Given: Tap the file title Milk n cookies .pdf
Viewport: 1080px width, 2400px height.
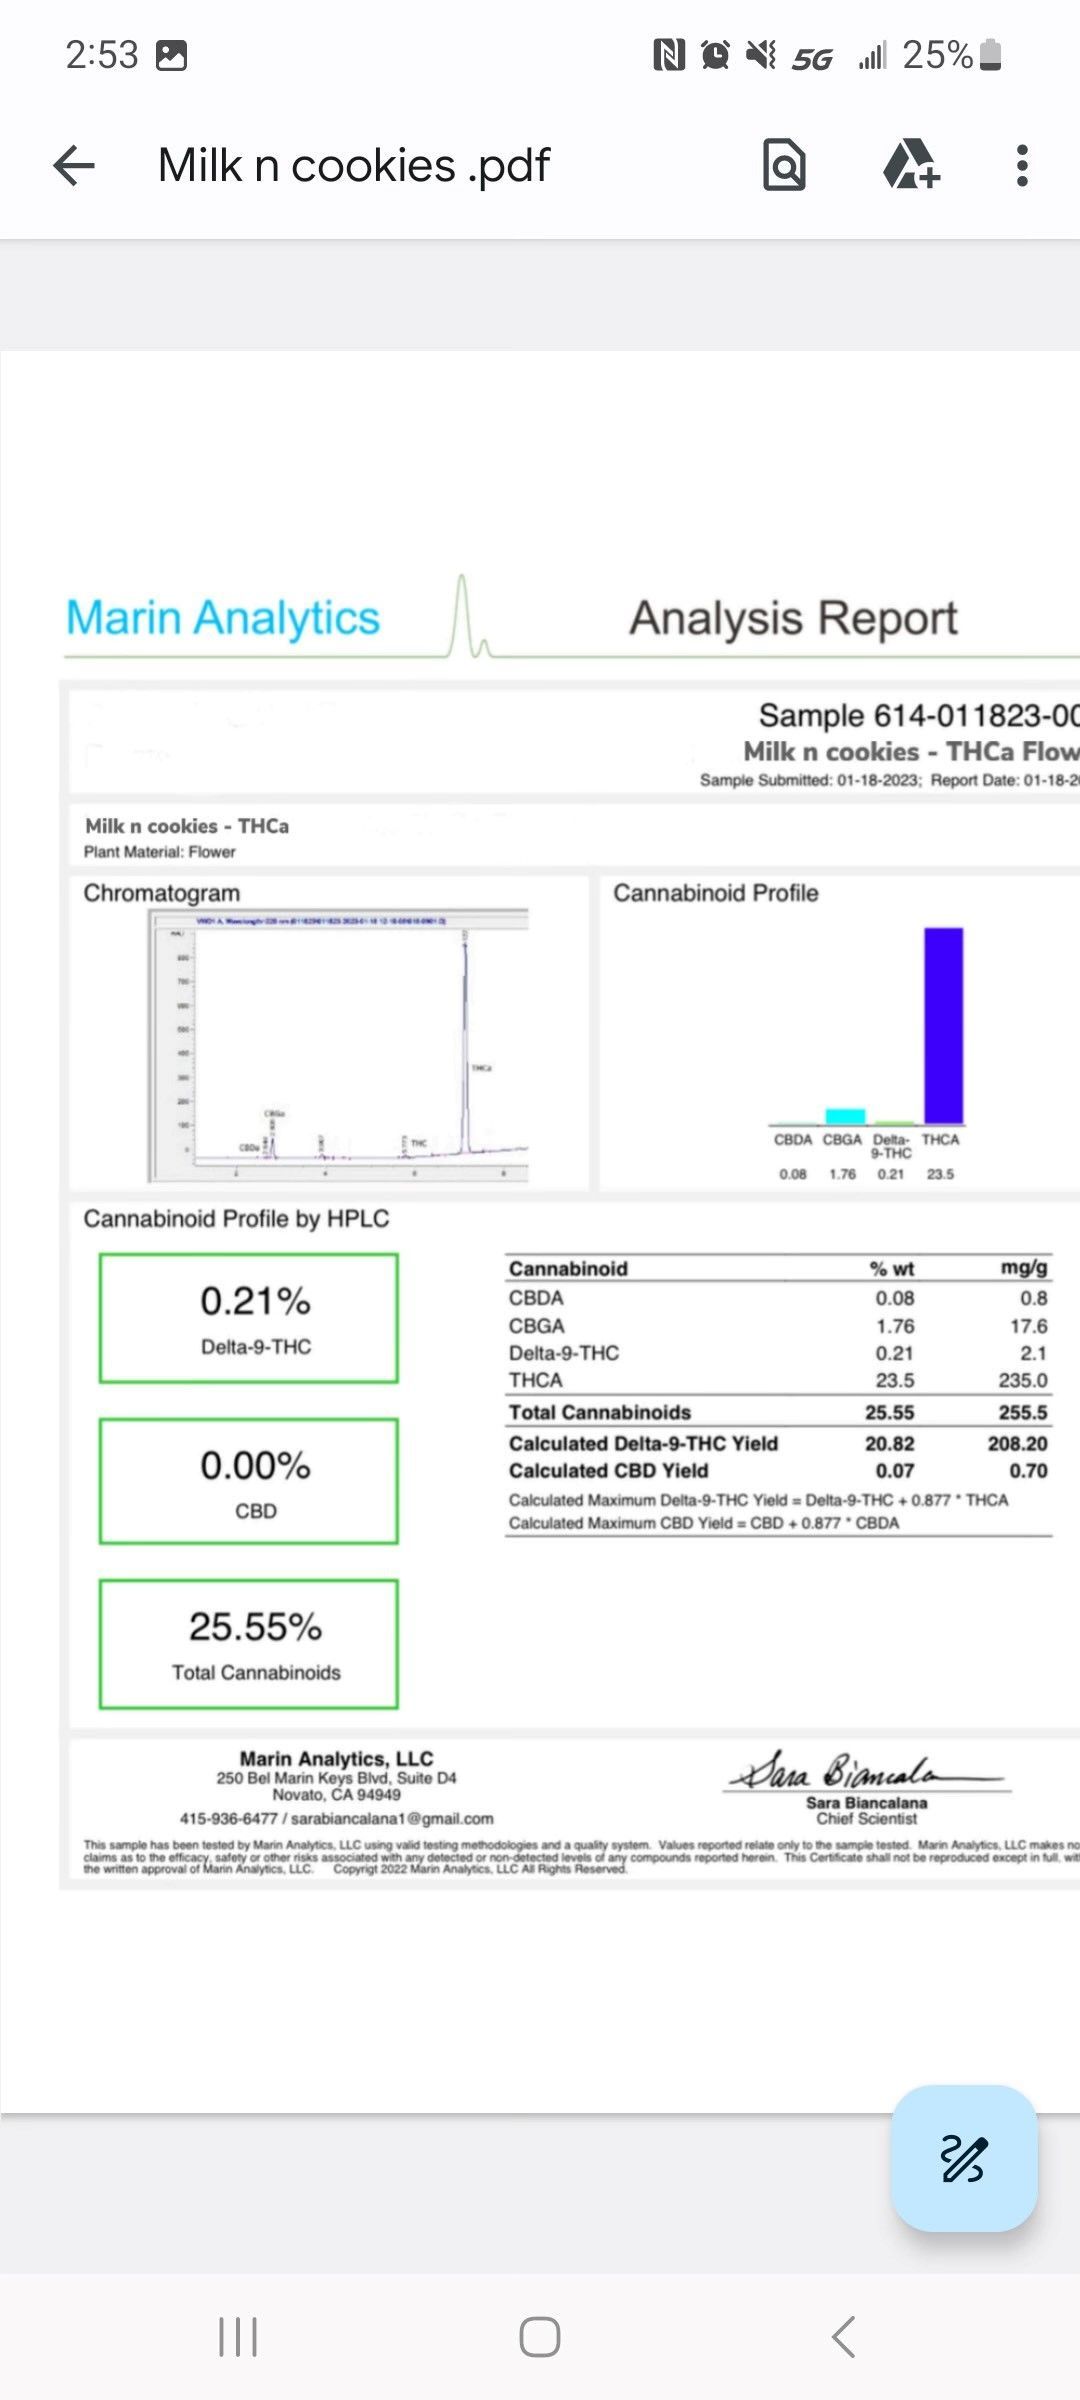Looking at the screenshot, I should tap(354, 165).
